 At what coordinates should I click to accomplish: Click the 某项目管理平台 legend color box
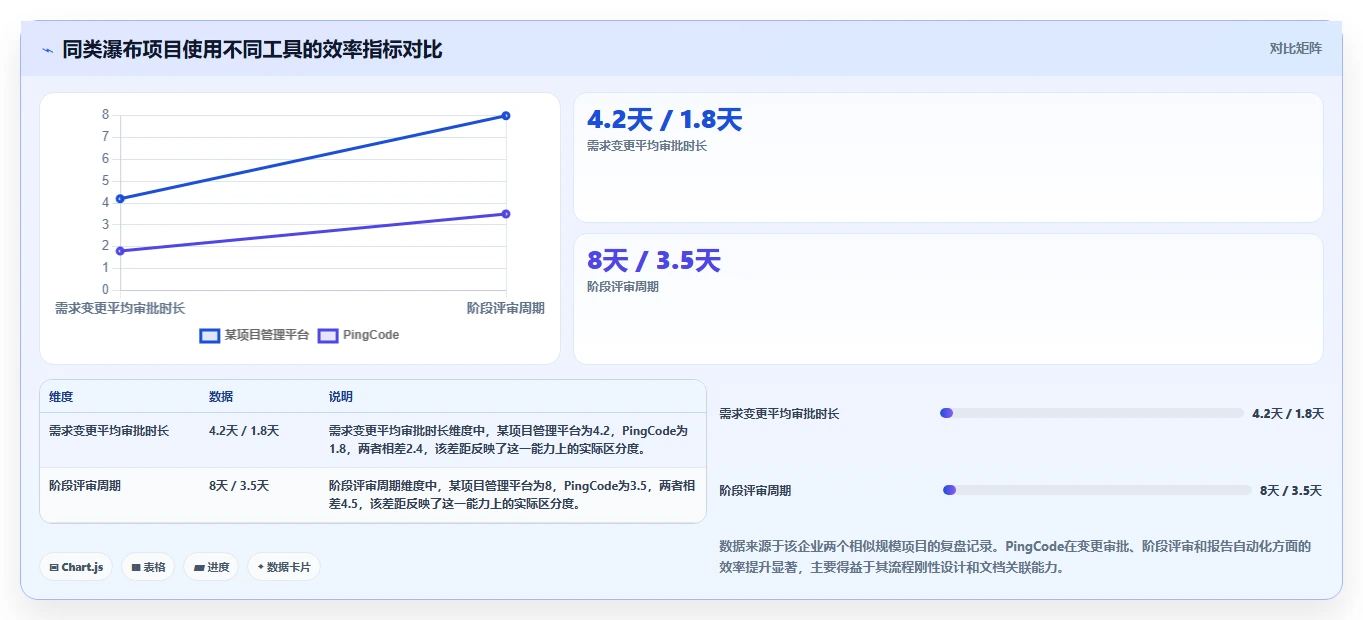(x=210, y=336)
